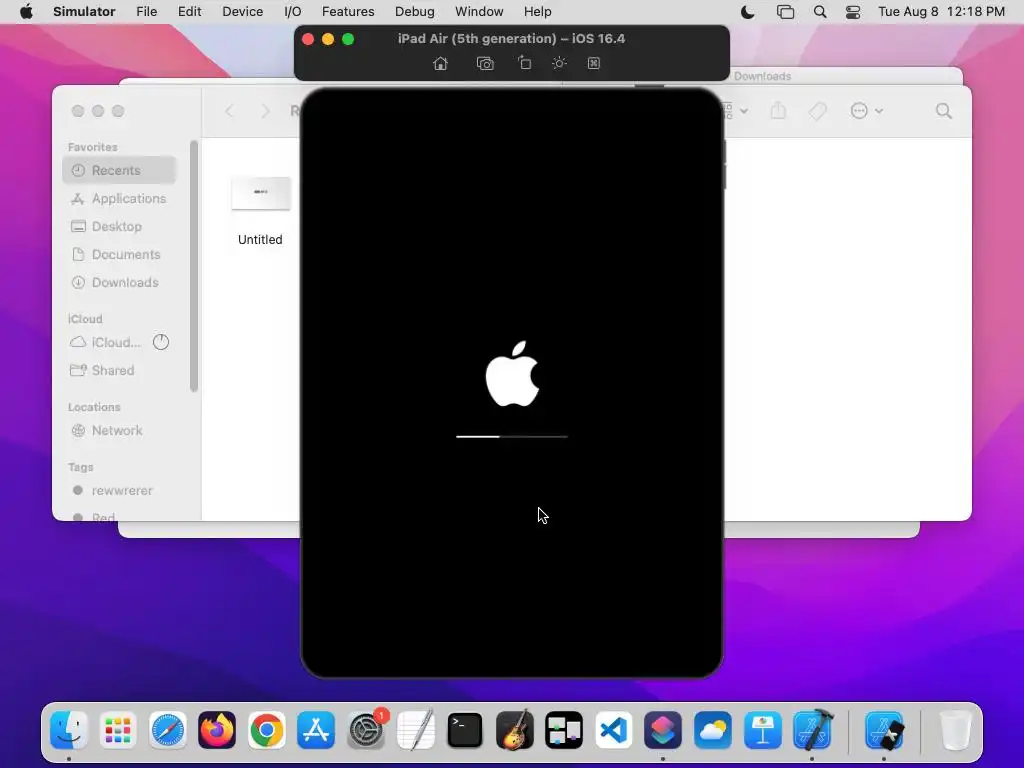Click the Finder tag toolbar icon
The height and width of the screenshot is (768, 1024).
(x=817, y=111)
